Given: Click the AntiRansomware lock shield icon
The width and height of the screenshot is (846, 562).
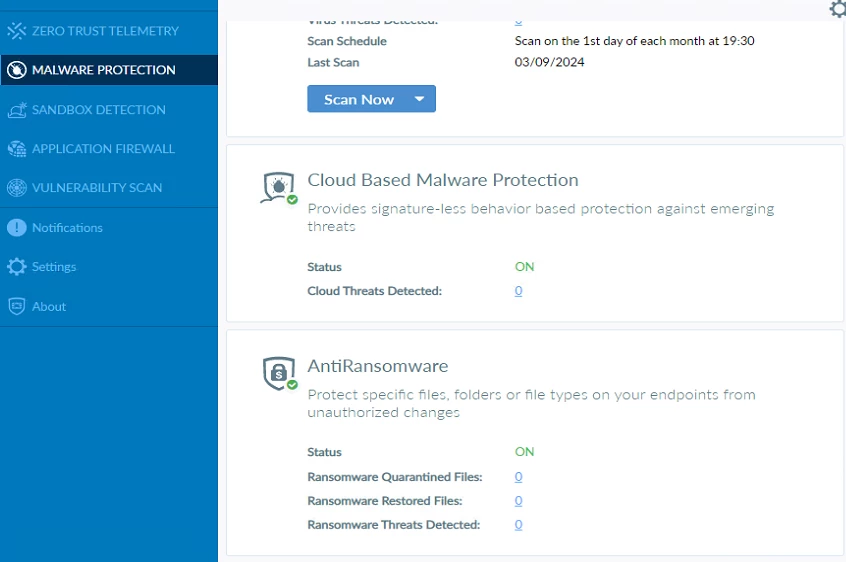Looking at the screenshot, I should point(279,373).
